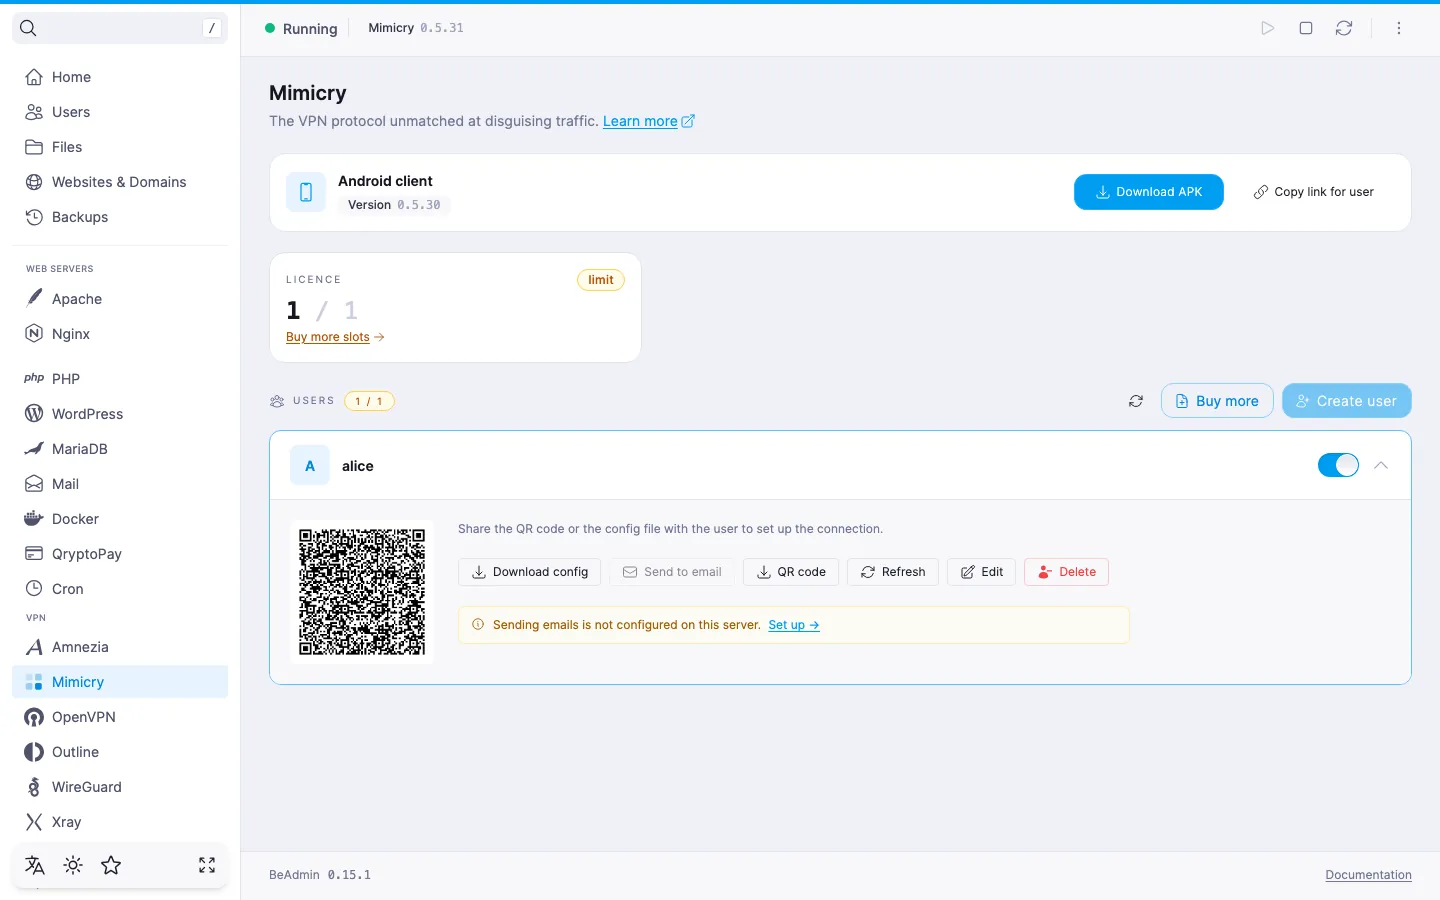The width and height of the screenshot is (1440, 900).
Task: Click the WordPress logo icon
Action: [x=34, y=414]
